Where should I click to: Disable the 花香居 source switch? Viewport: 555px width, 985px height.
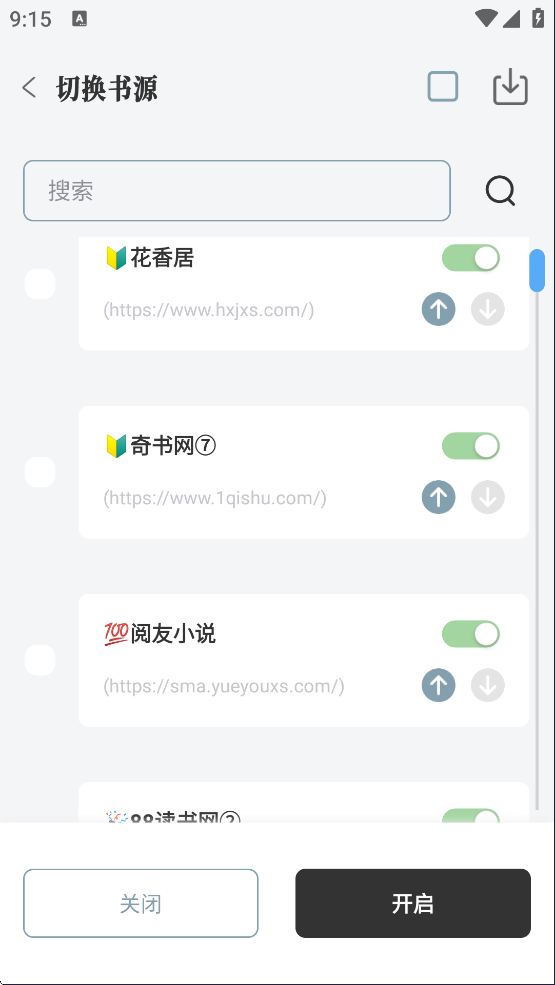471,258
